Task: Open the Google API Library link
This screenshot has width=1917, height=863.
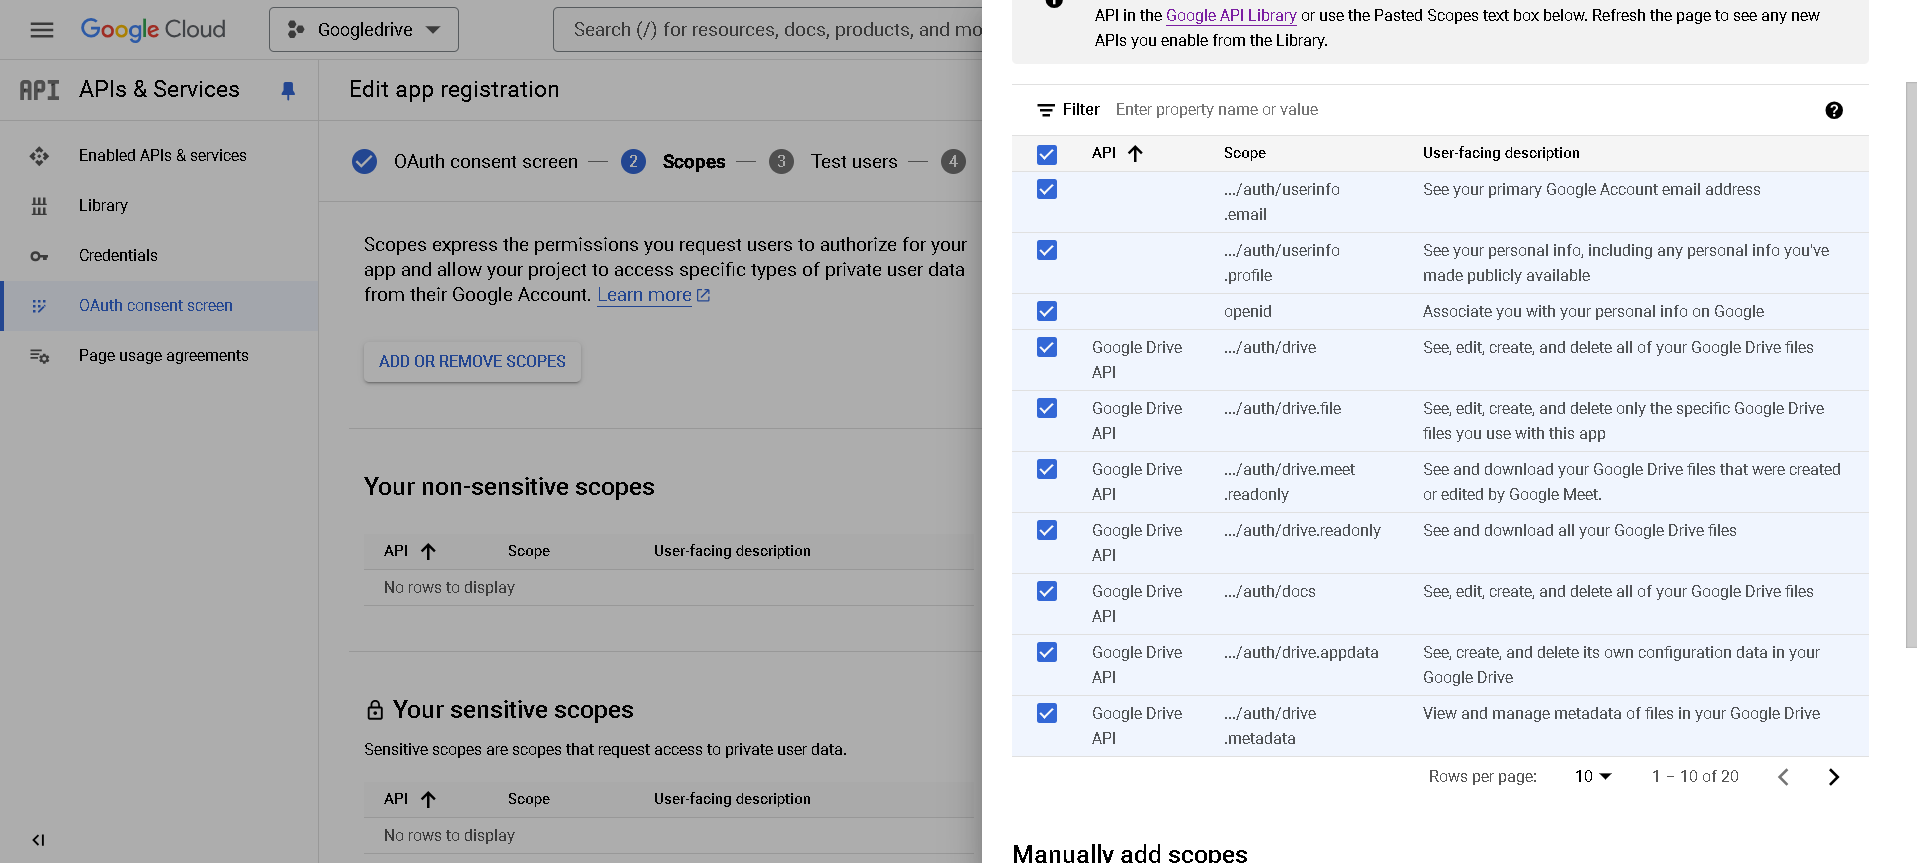Action: click(x=1230, y=15)
